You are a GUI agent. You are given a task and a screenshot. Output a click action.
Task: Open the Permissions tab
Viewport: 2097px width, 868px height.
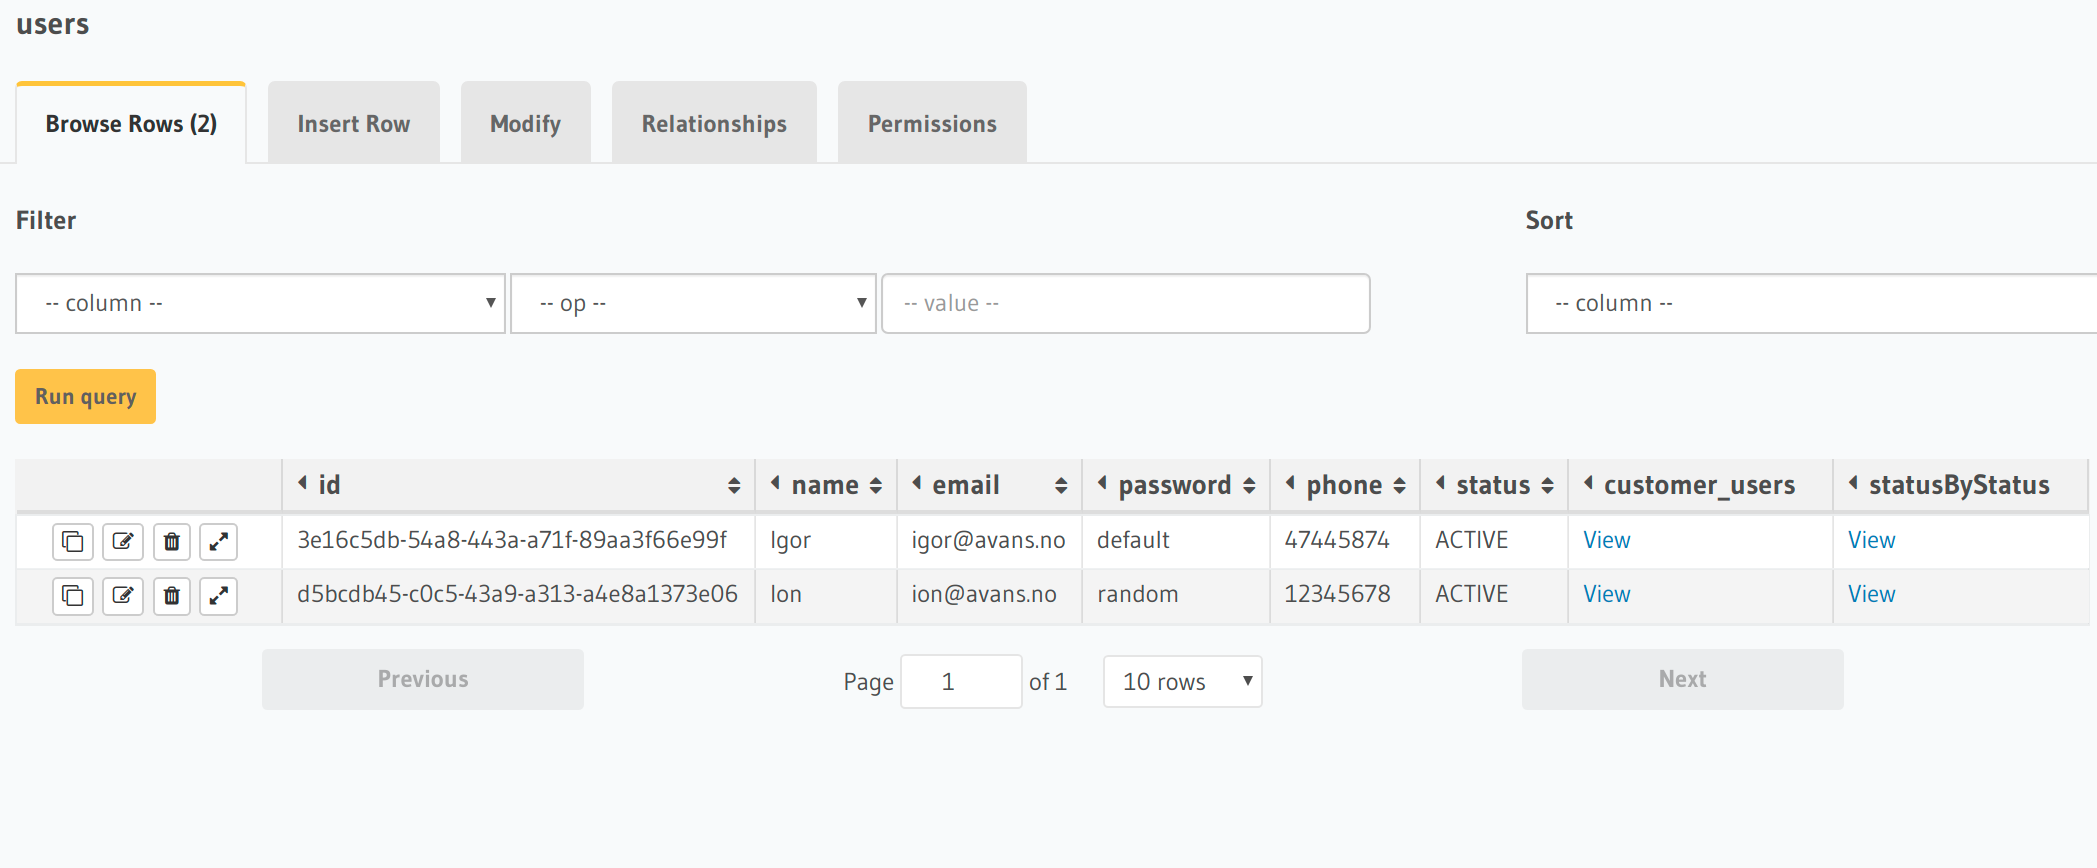click(x=931, y=122)
